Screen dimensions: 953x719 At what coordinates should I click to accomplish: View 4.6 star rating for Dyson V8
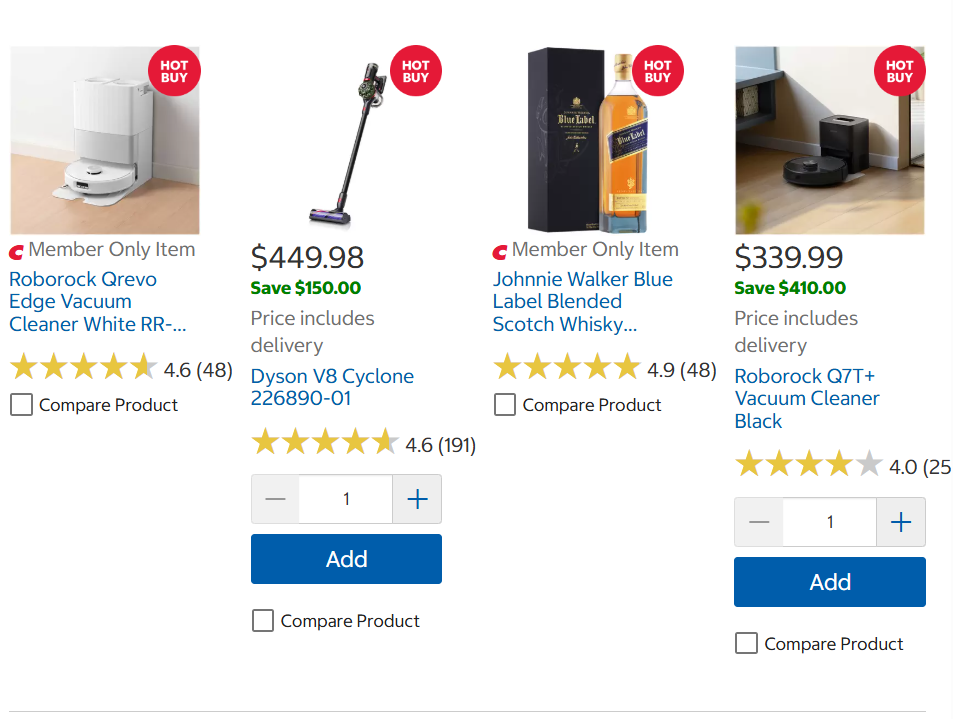tap(363, 444)
